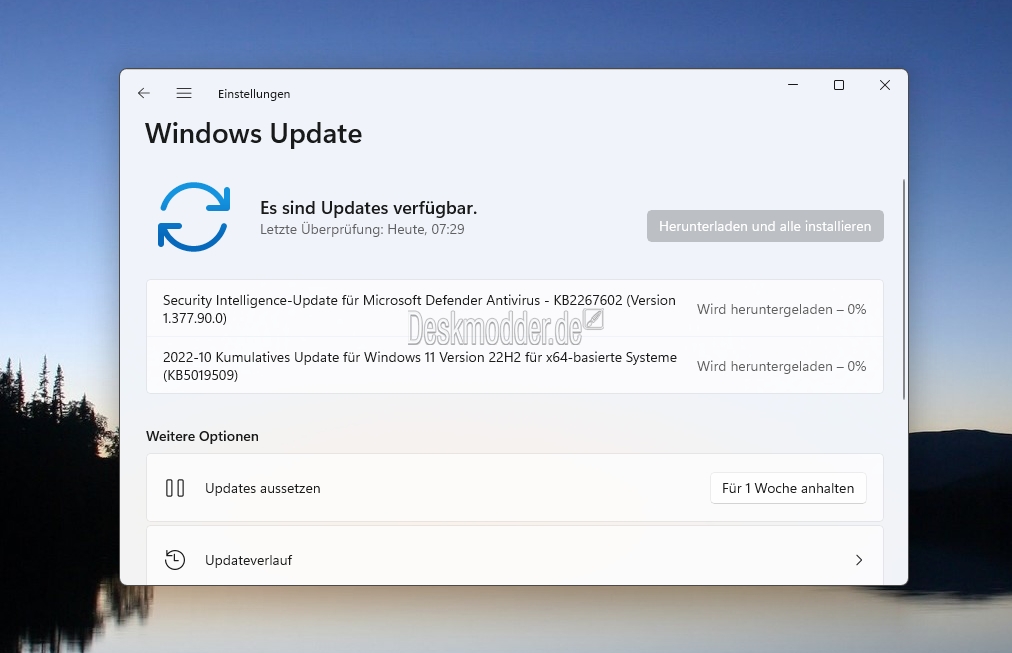
Task: Click the pause icon beside Updates aussetzen
Action: tap(175, 488)
